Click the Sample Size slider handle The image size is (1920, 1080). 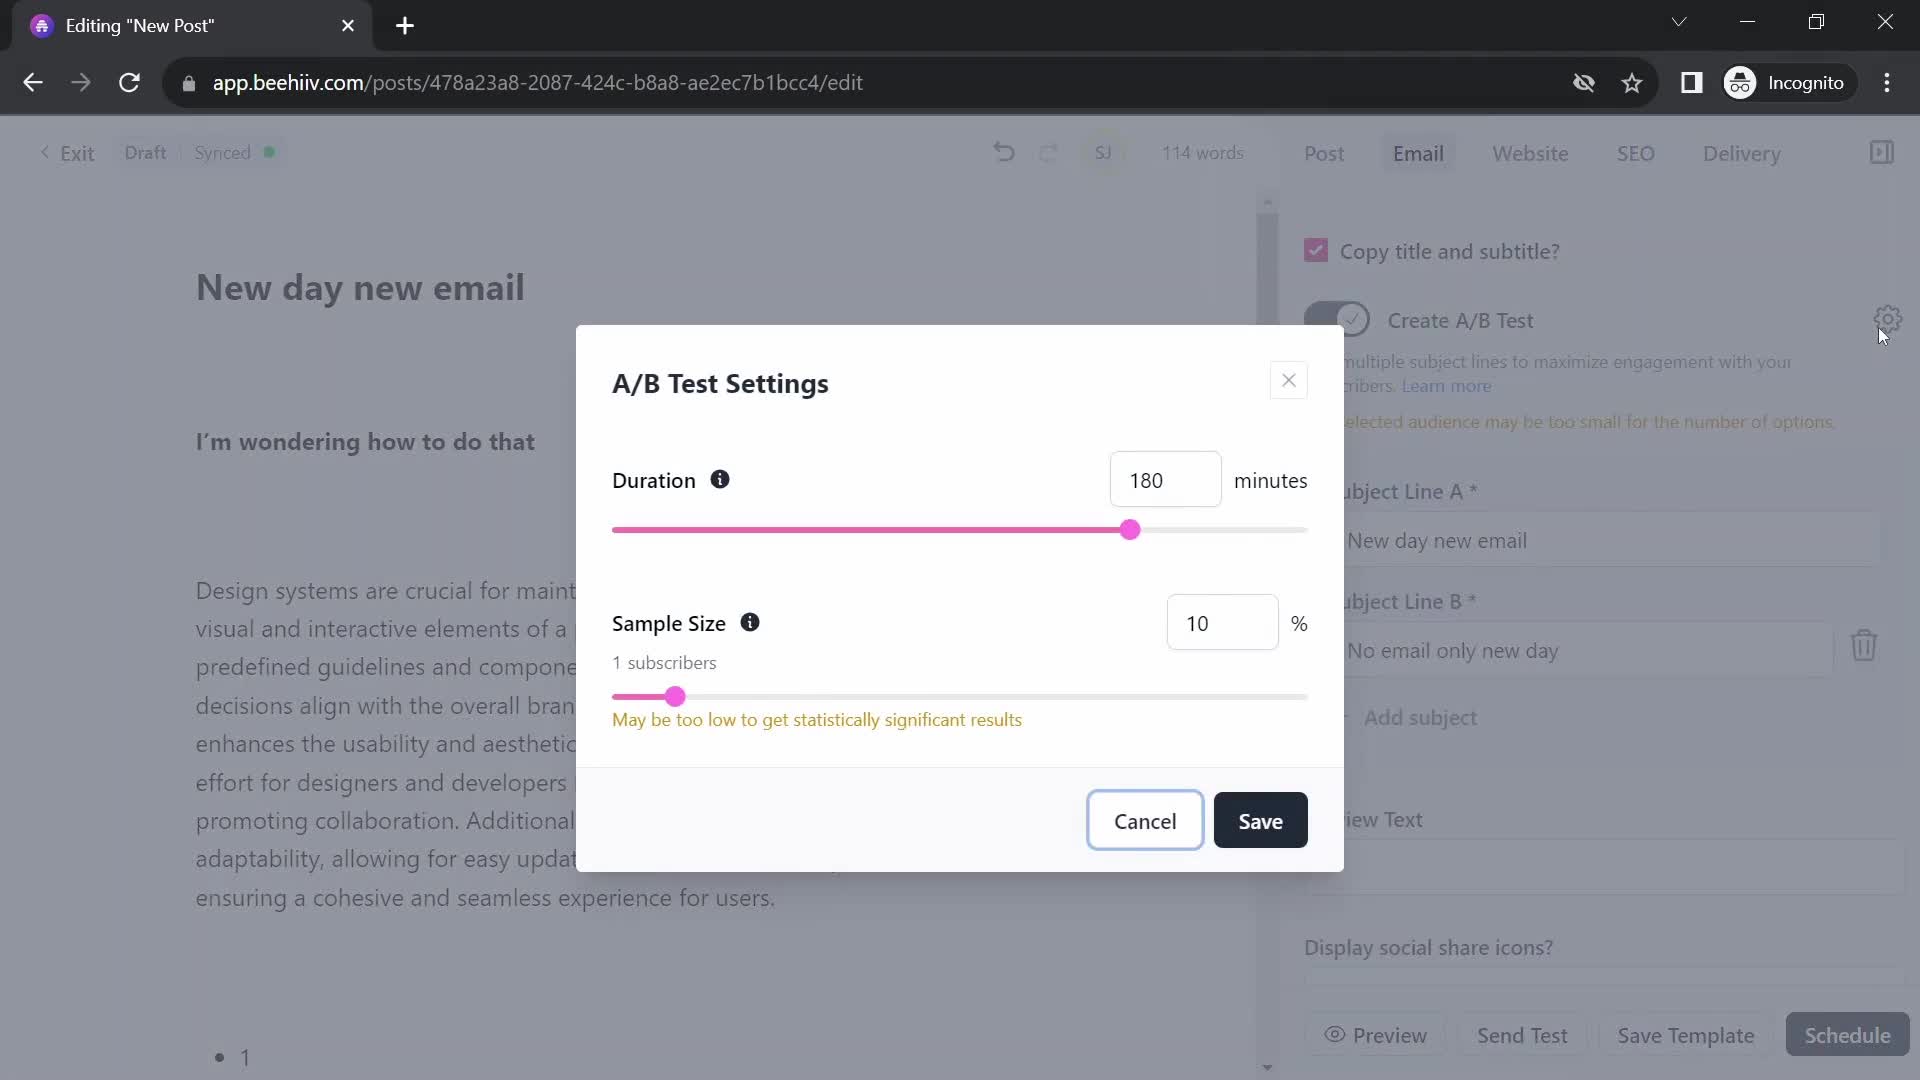point(675,697)
